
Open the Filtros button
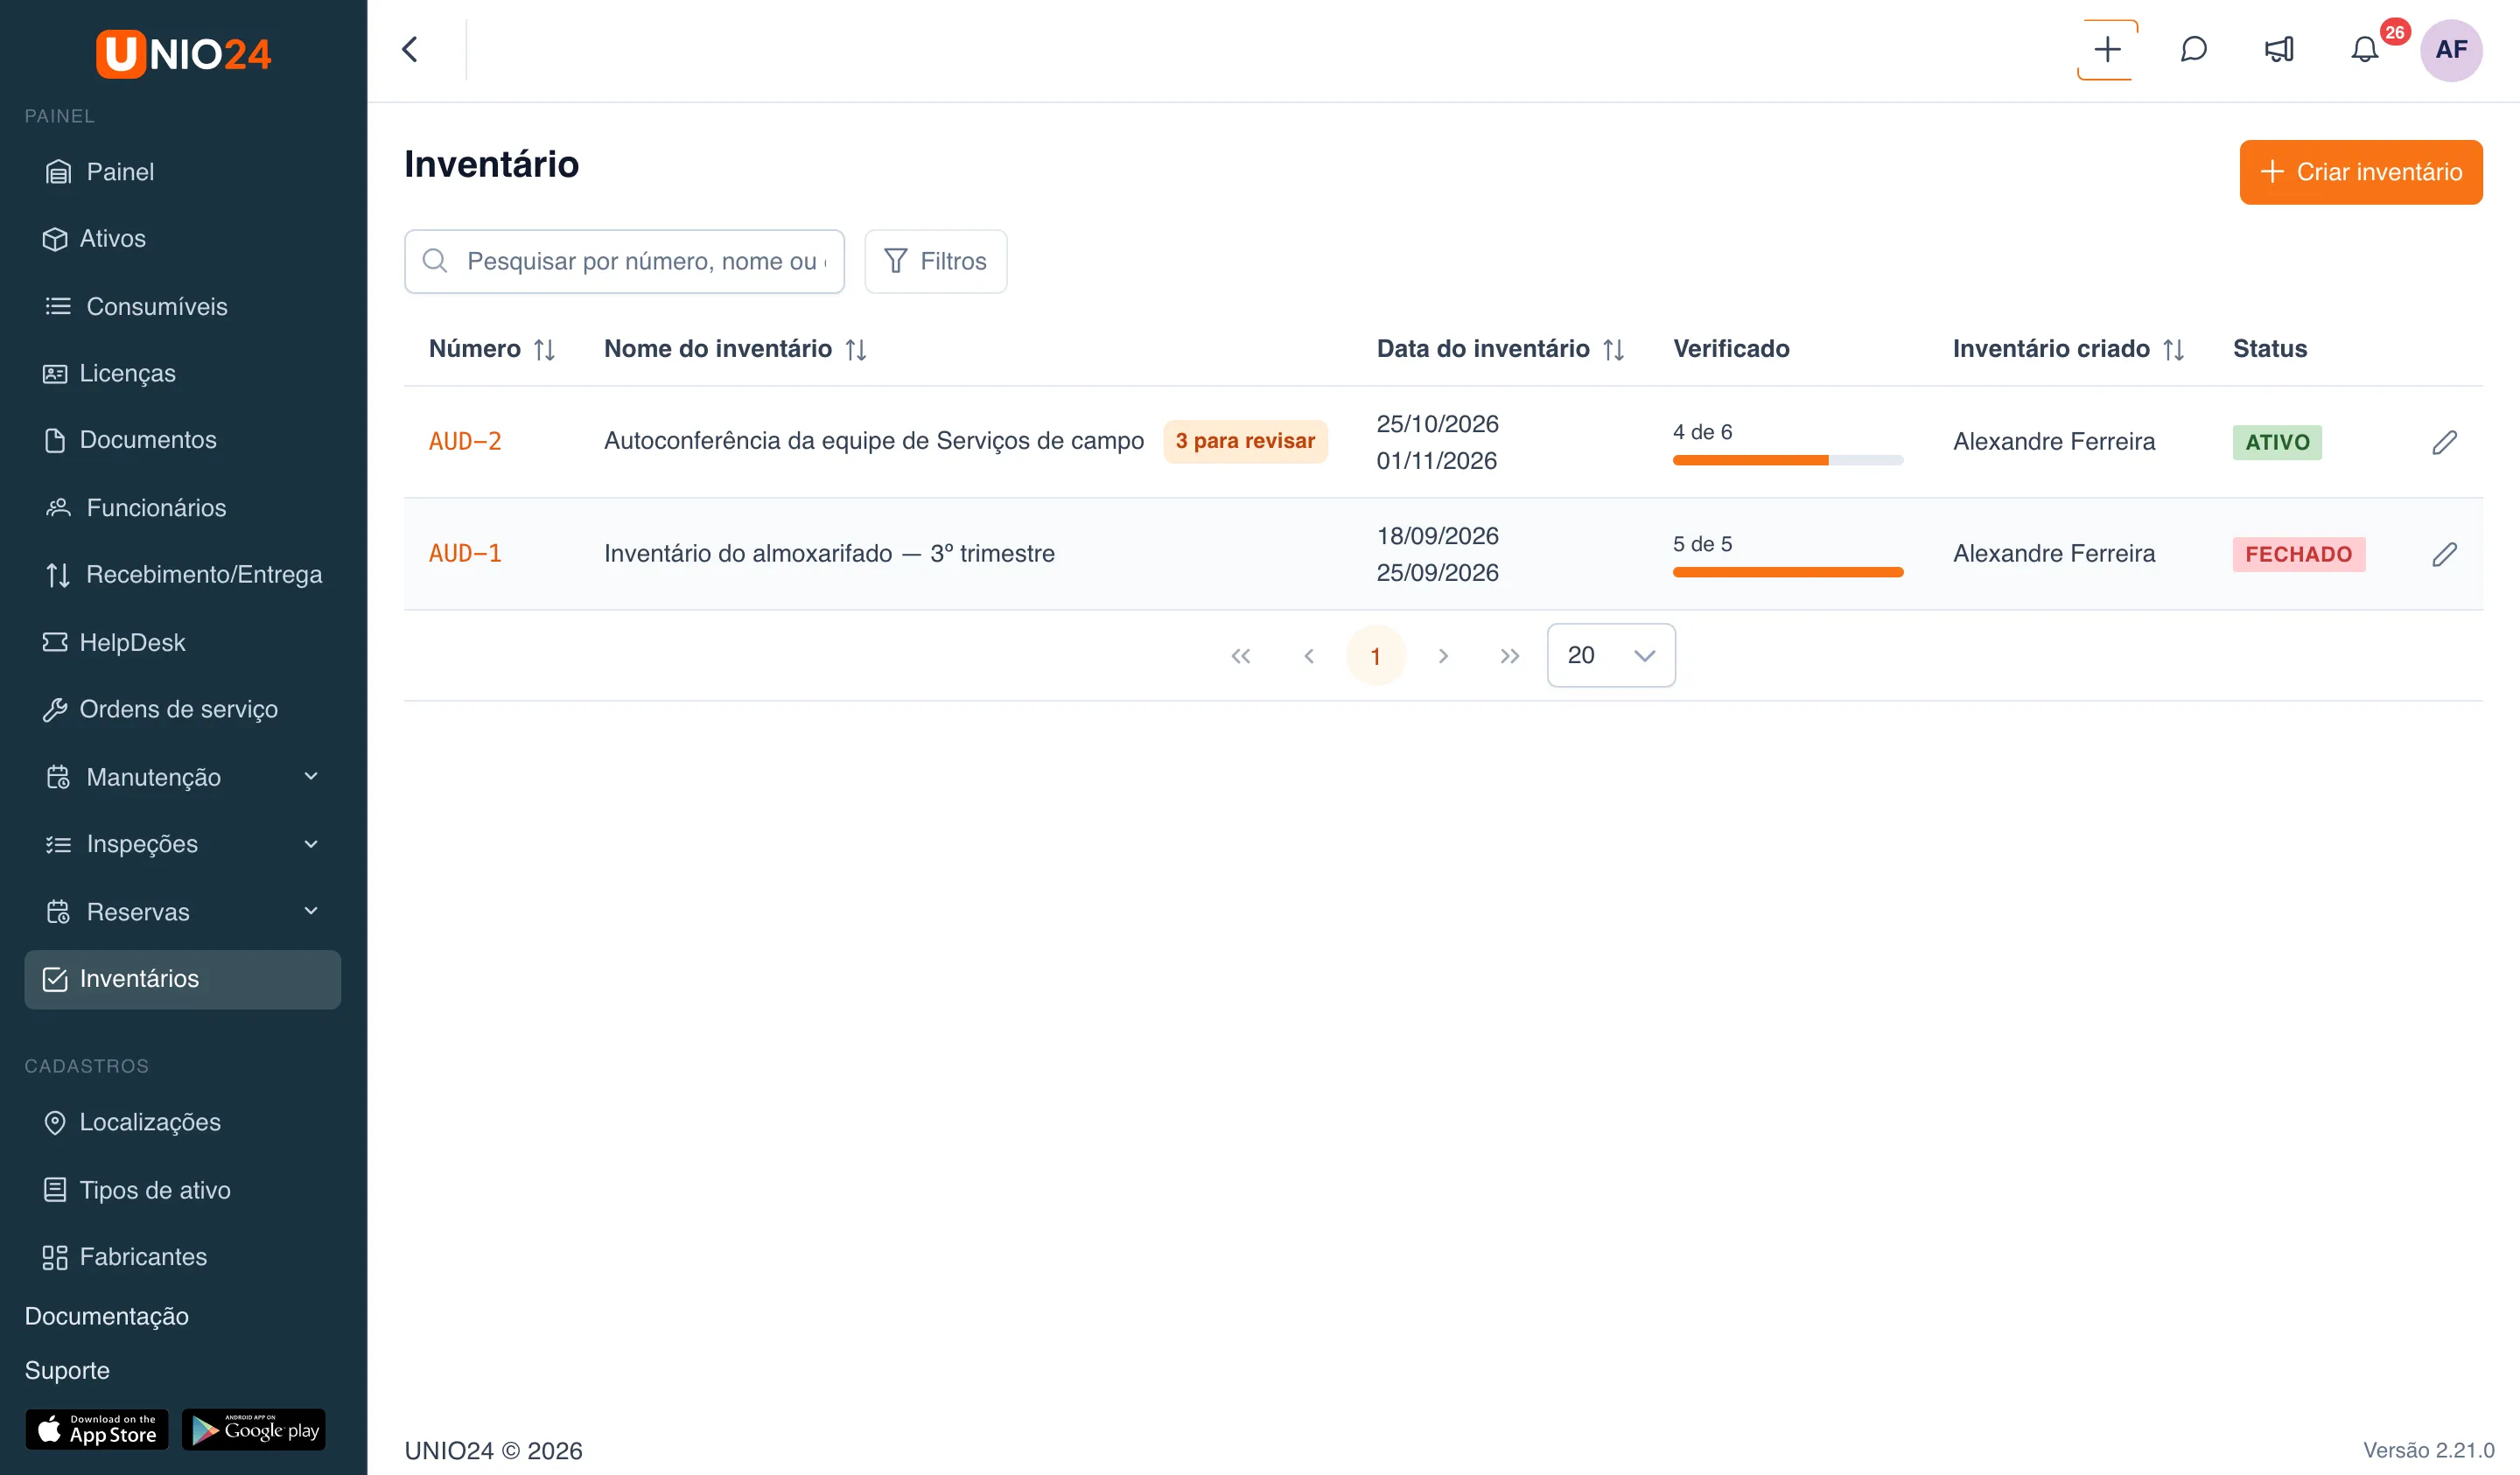[935, 261]
